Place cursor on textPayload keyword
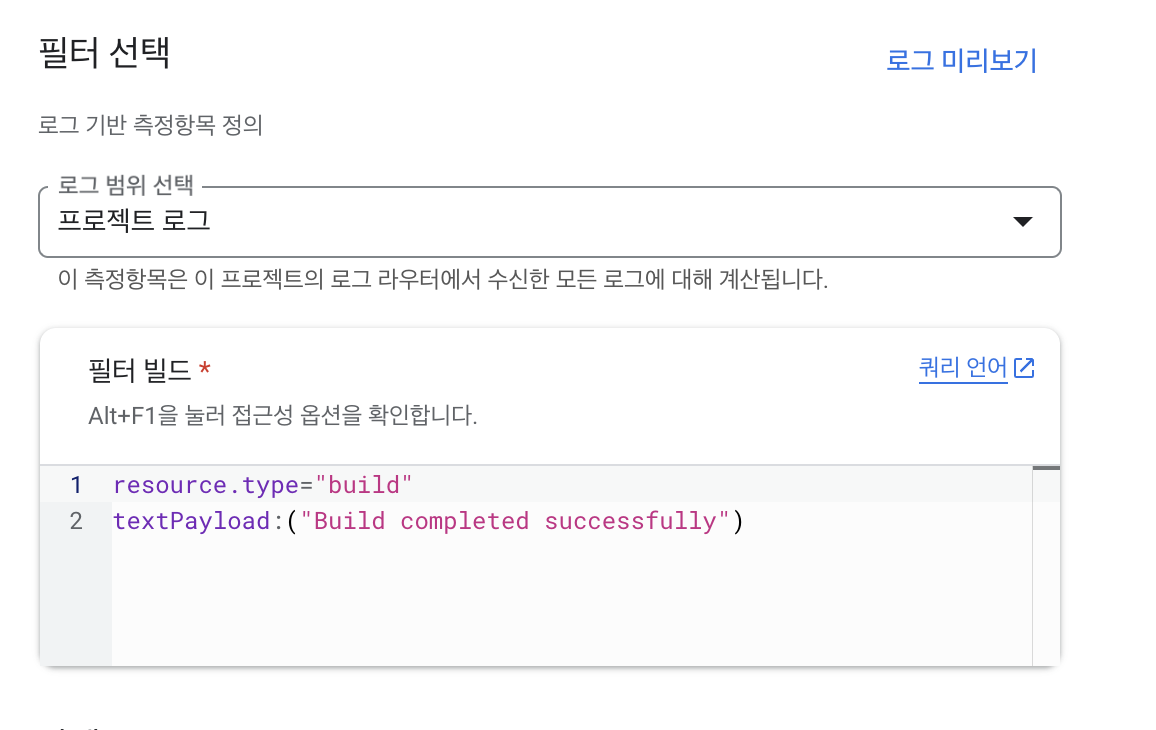 tap(192, 521)
